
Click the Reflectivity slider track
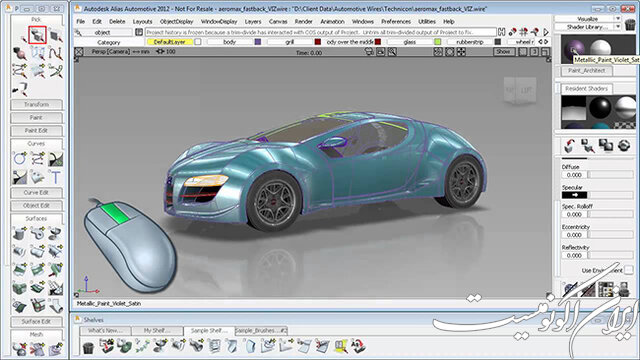click(611, 255)
